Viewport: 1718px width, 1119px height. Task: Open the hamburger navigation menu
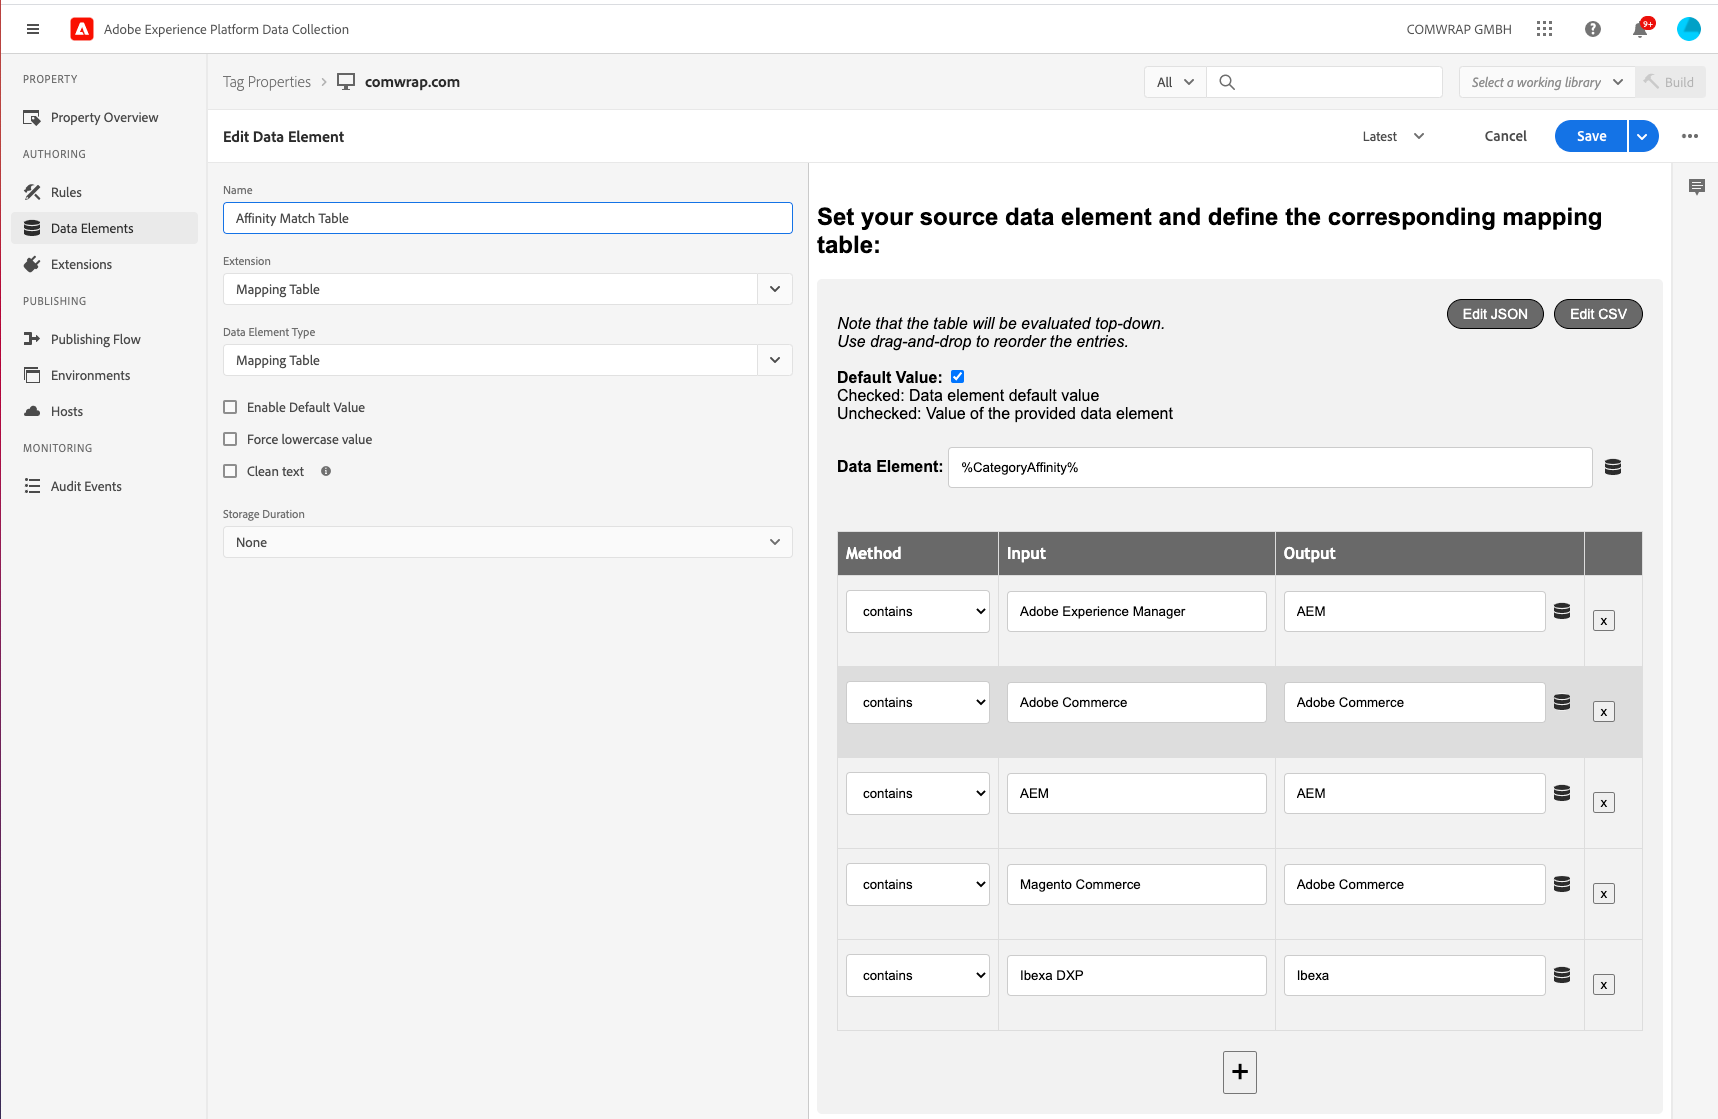coord(33,29)
